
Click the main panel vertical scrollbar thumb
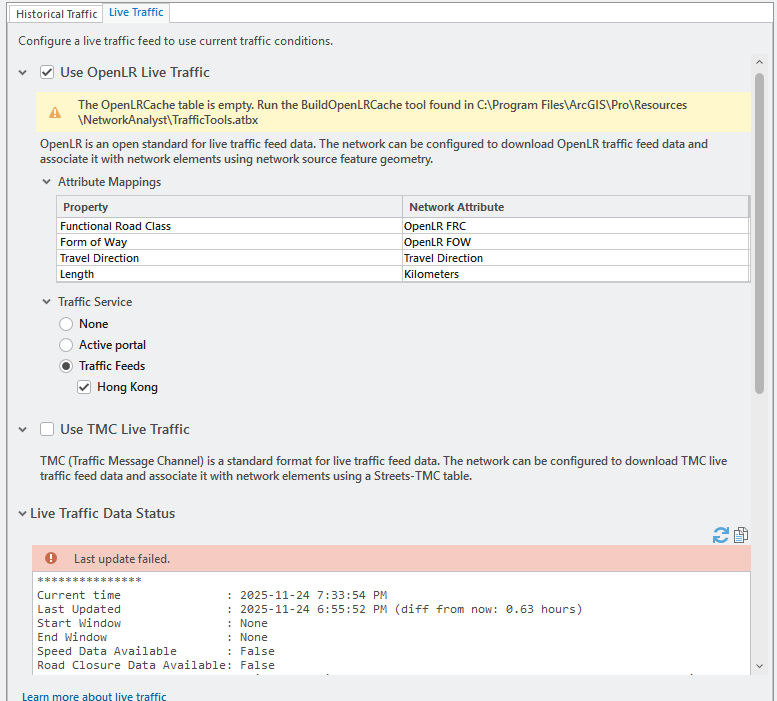(759, 233)
